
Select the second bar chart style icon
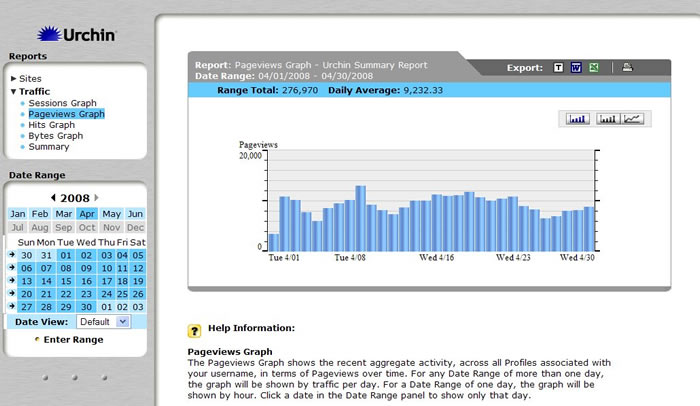click(x=608, y=119)
